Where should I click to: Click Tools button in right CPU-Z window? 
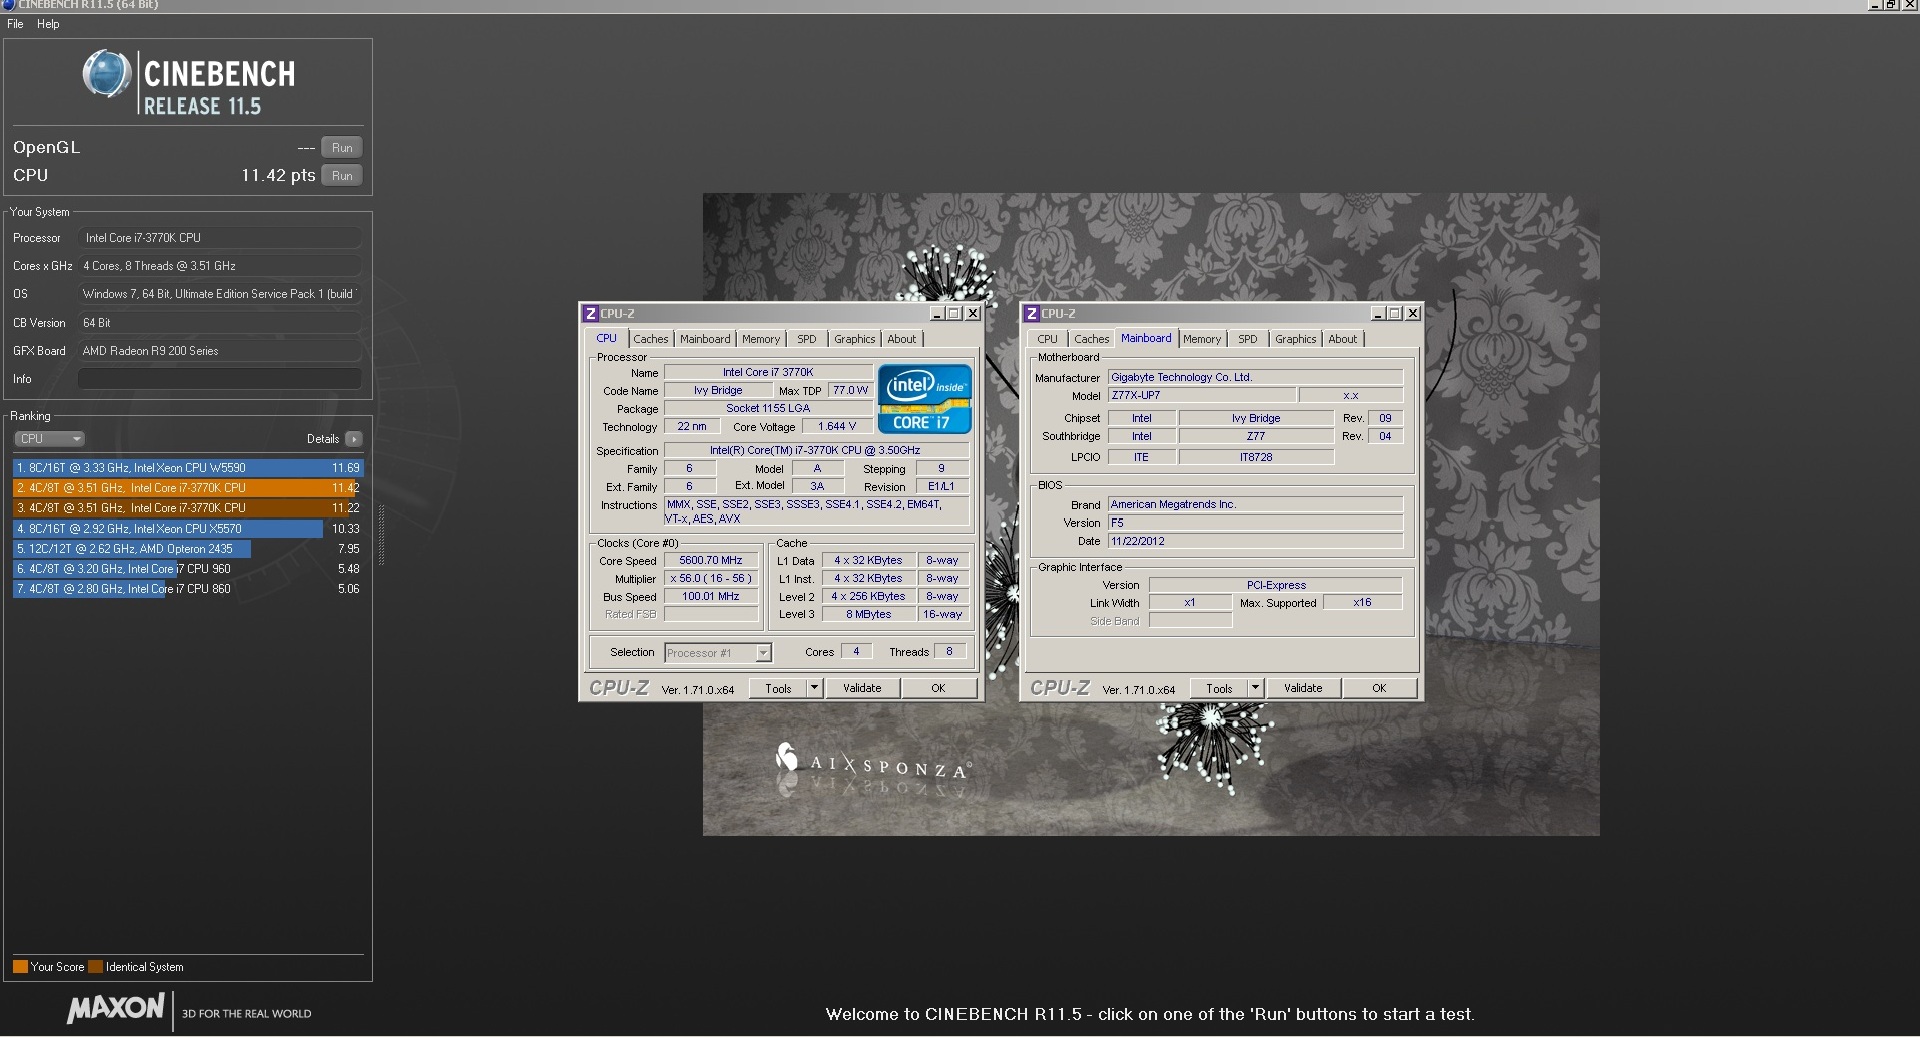[x=1219, y=688]
